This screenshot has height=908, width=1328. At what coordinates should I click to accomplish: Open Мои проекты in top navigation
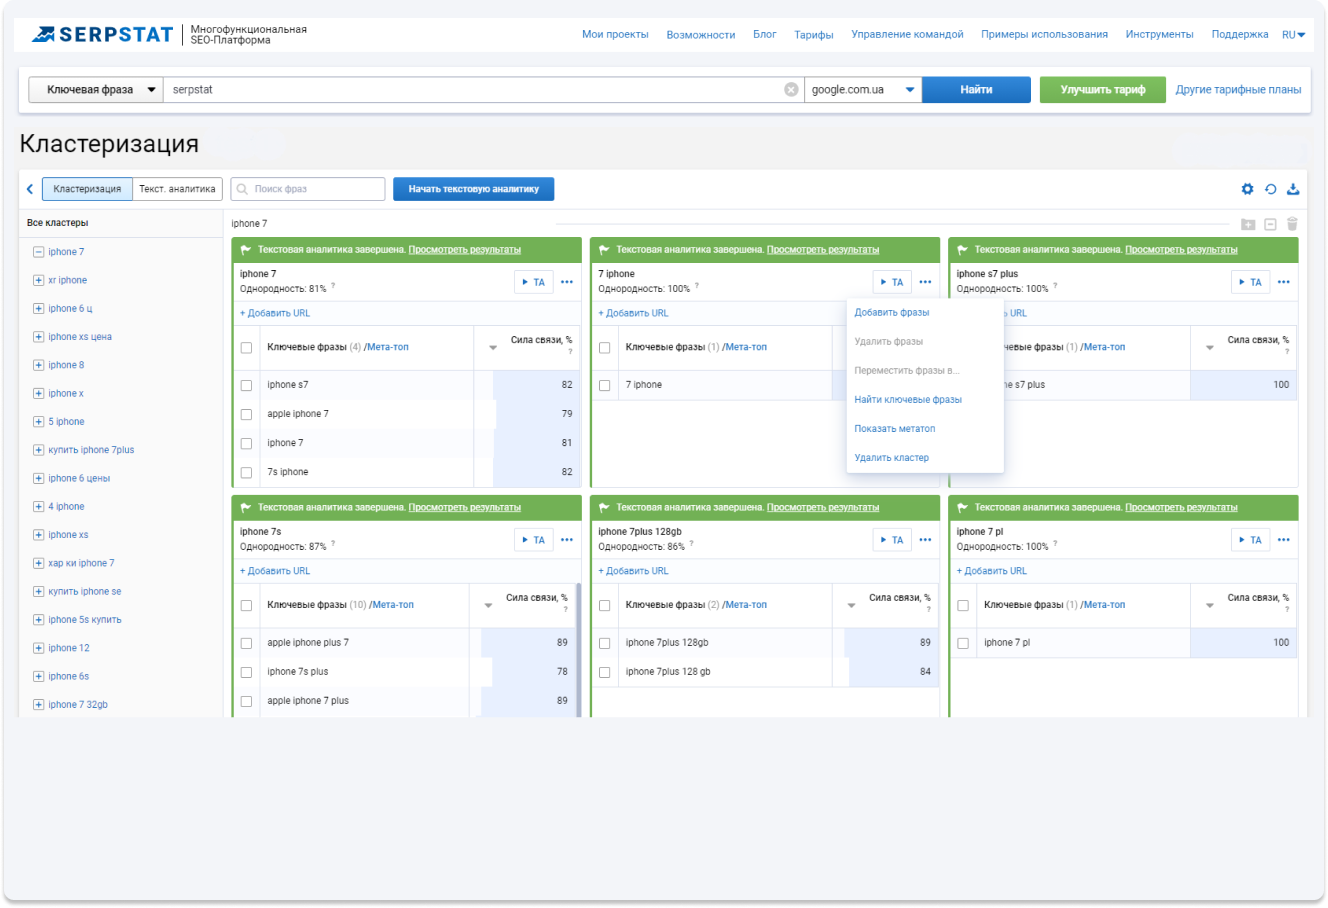point(615,35)
